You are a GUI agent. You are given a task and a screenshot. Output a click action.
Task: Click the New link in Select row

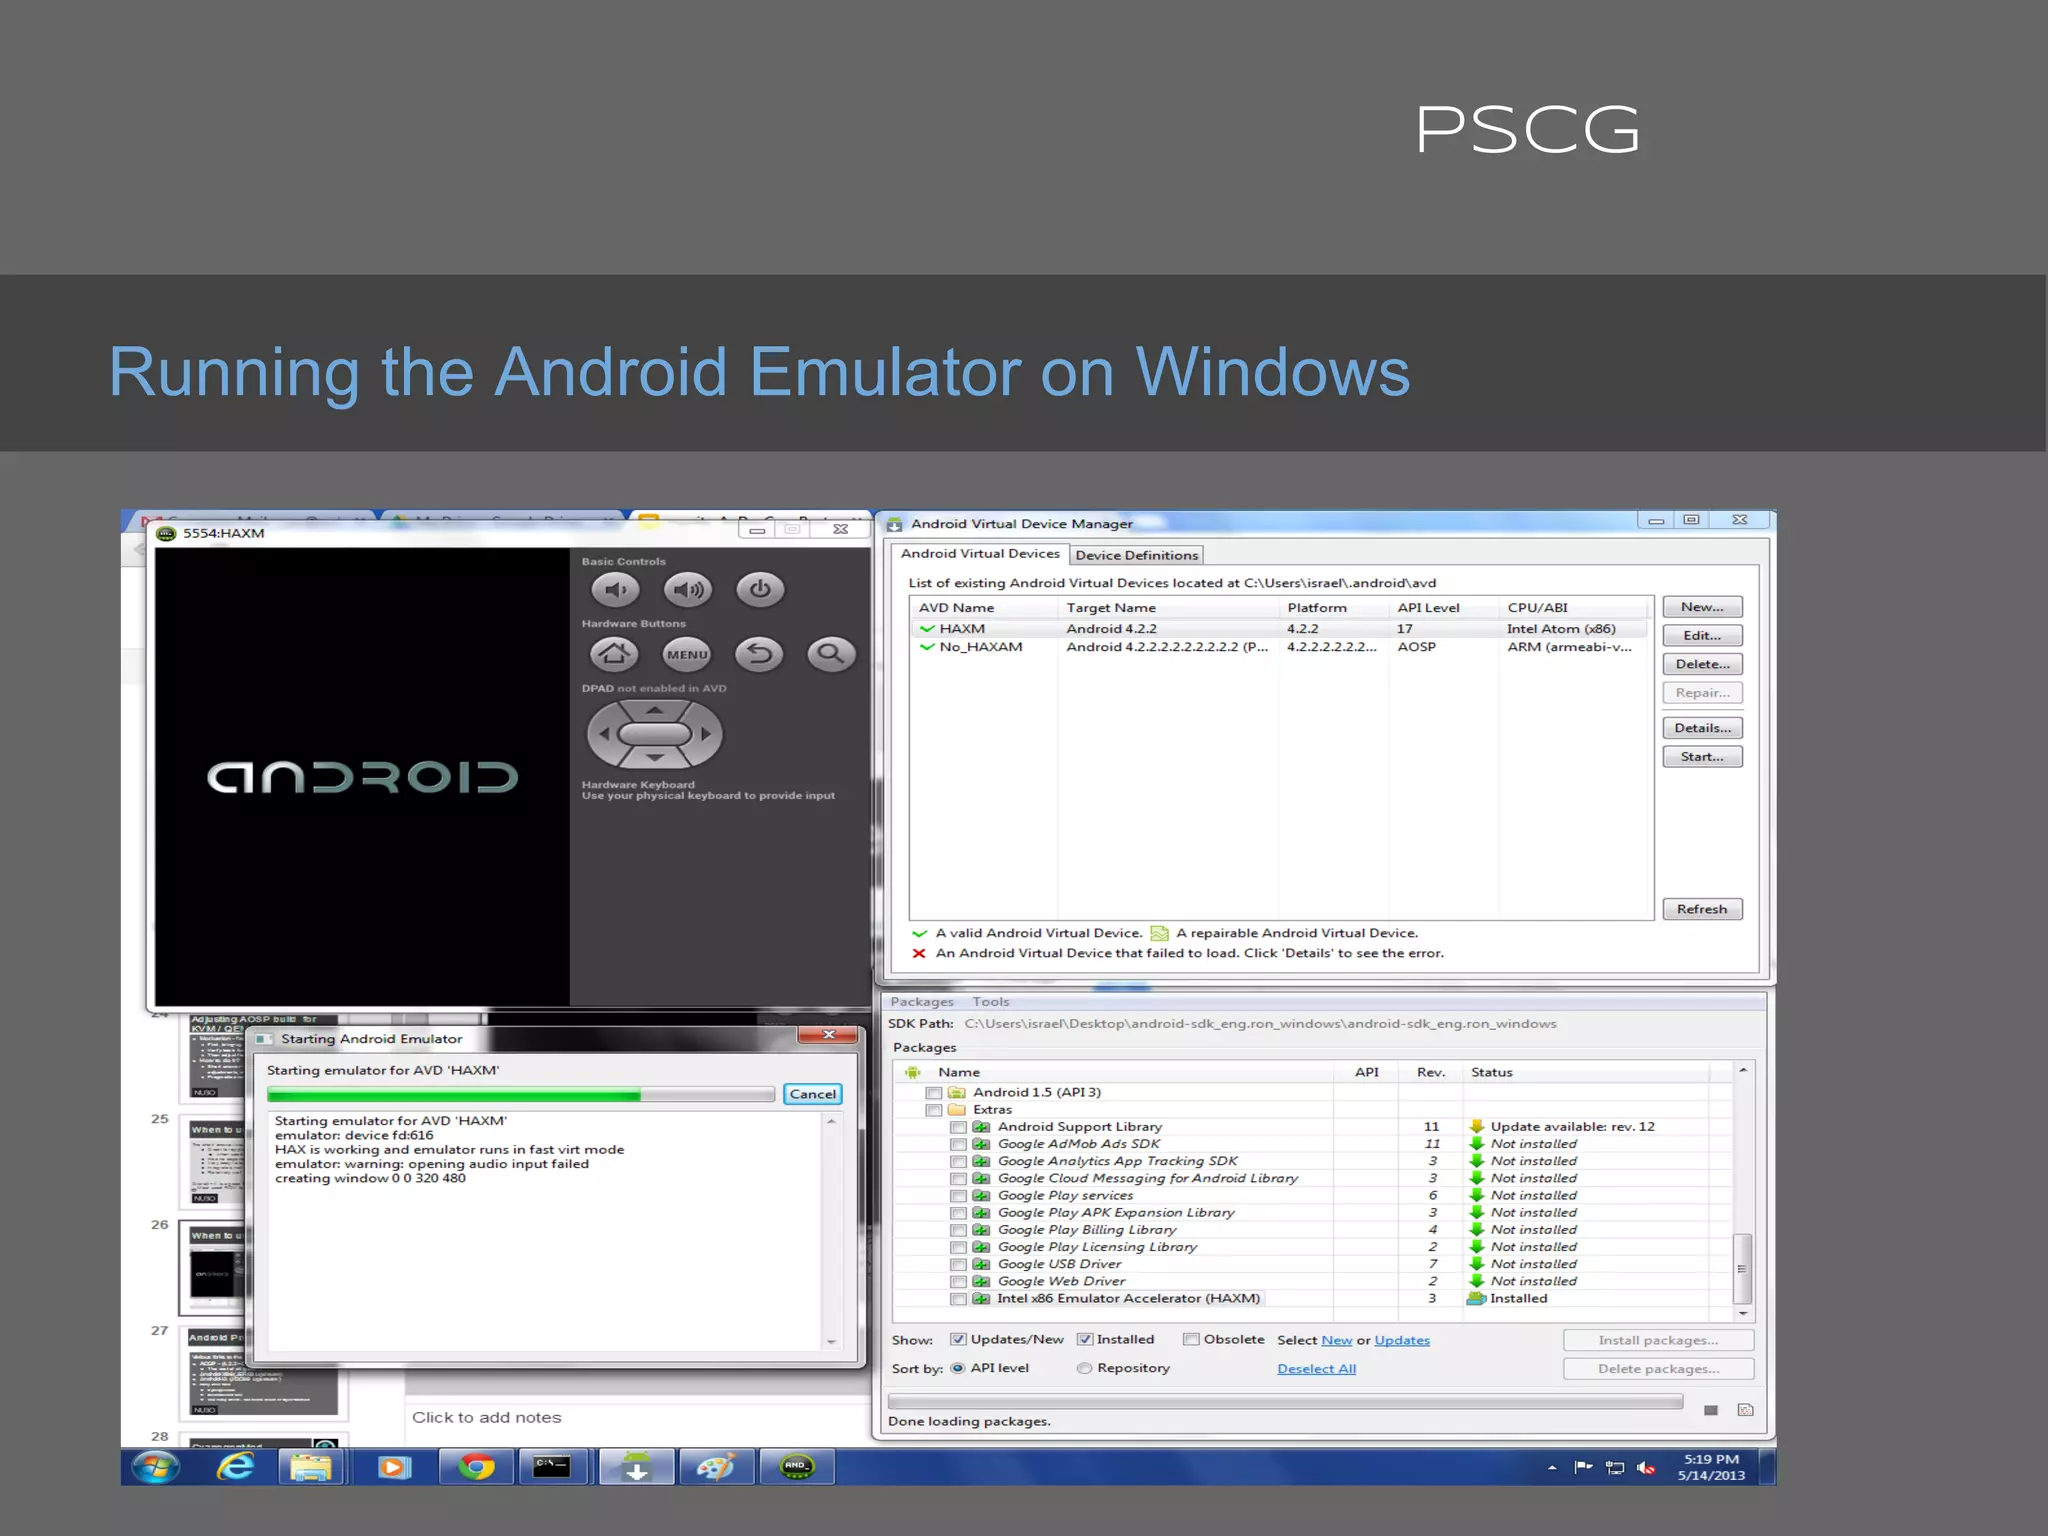pyautogui.click(x=1336, y=1340)
